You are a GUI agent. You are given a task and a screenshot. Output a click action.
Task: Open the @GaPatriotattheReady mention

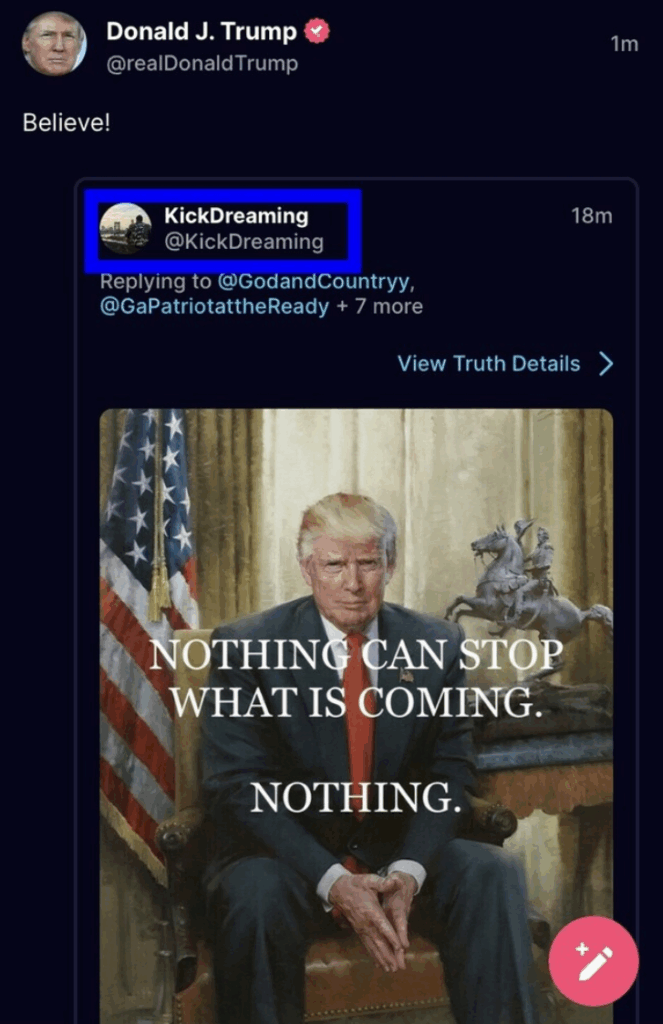tap(214, 306)
